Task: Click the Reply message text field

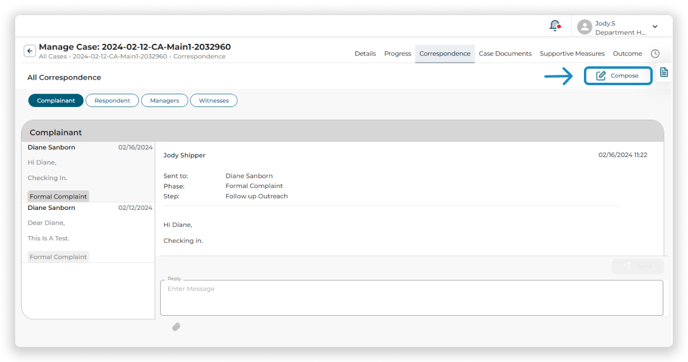Action: [412, 298]
